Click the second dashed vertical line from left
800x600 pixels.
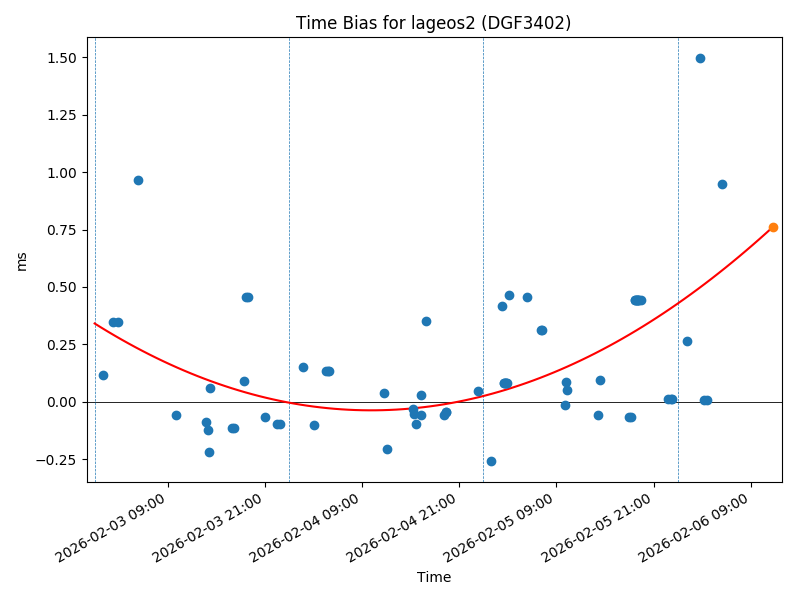tap(289, 260)
